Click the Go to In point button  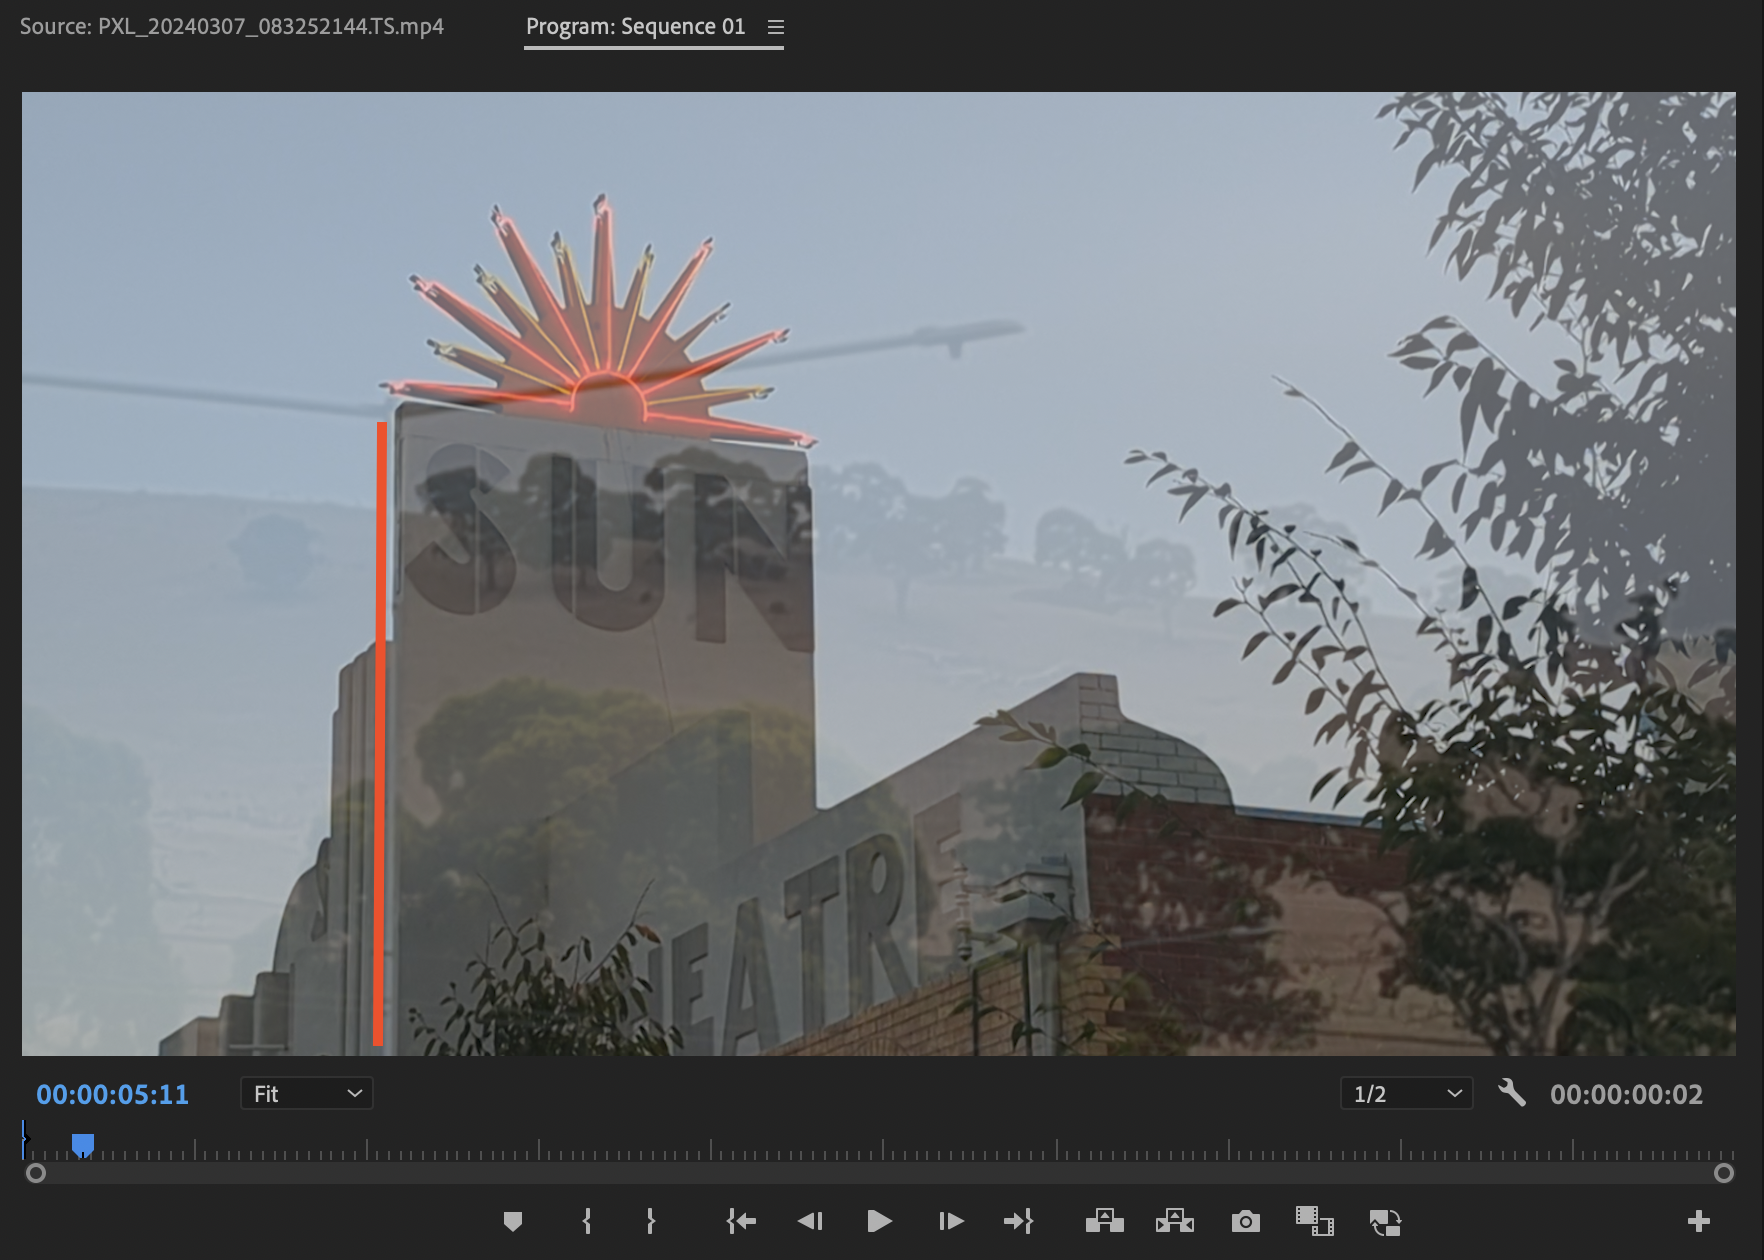[x=741, y=1221]
